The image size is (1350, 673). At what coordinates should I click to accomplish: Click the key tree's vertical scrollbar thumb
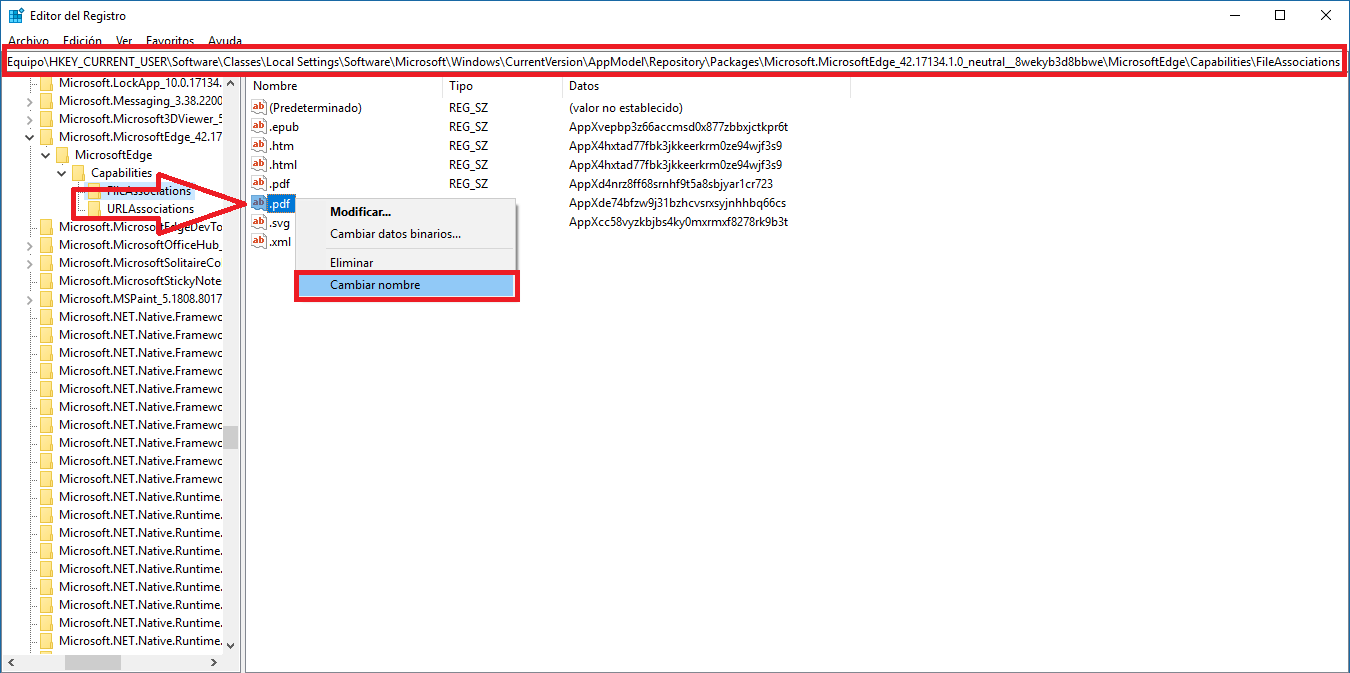[231, 437]
